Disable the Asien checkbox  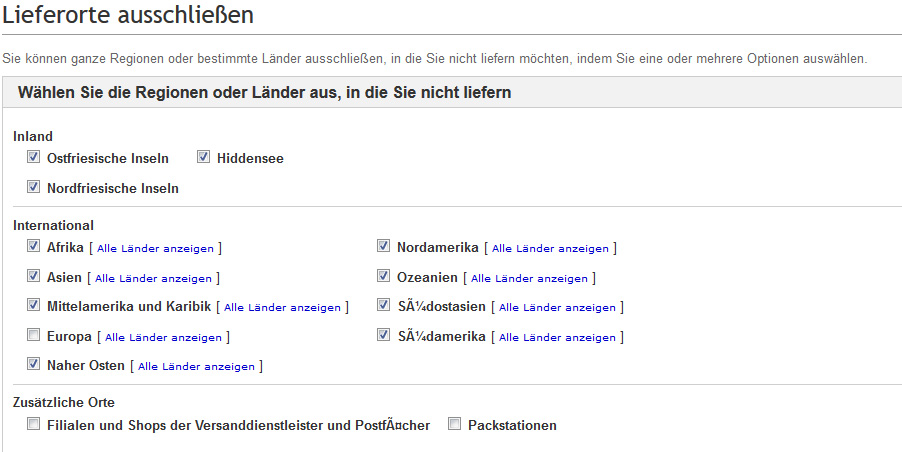click(x=34, y=277)
